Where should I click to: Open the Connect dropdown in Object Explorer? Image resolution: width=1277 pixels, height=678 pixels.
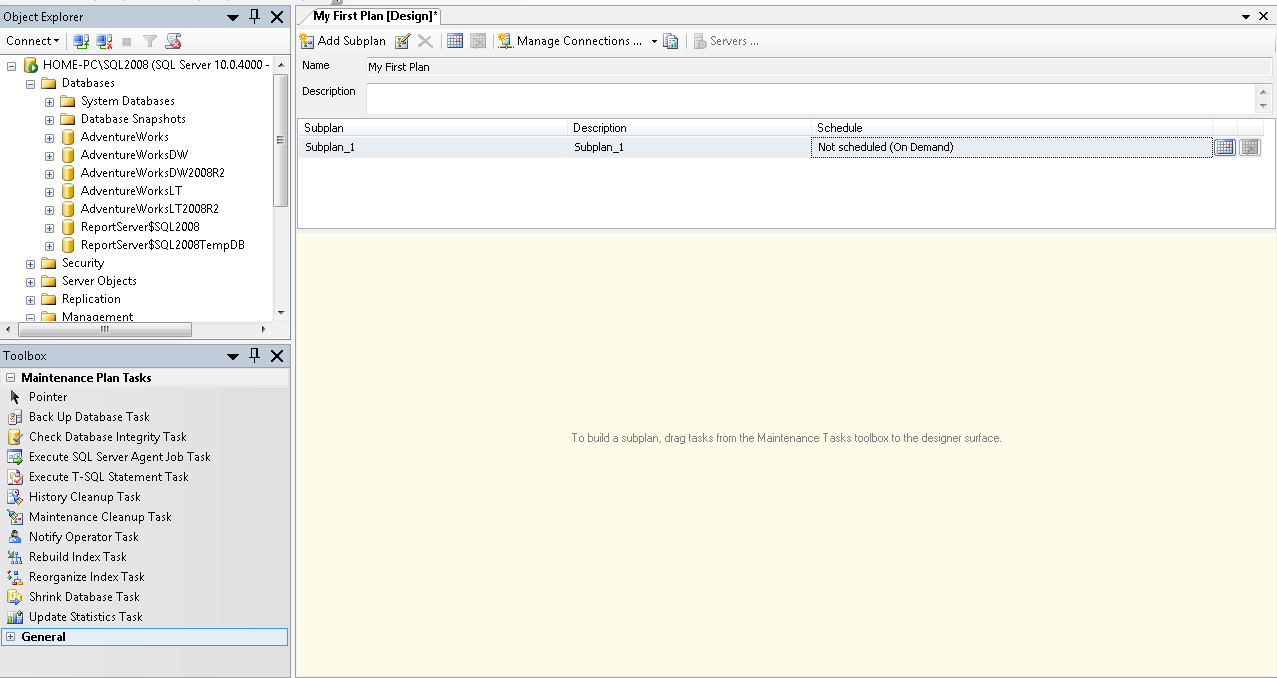(x=31, y=40)
